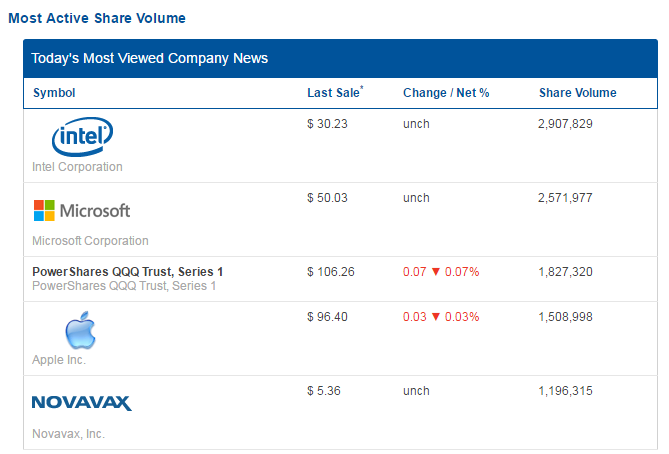Viewport: 669px width, 454px height.
Task: Click the red 0.07% net percentage
Action: (462, 272)
